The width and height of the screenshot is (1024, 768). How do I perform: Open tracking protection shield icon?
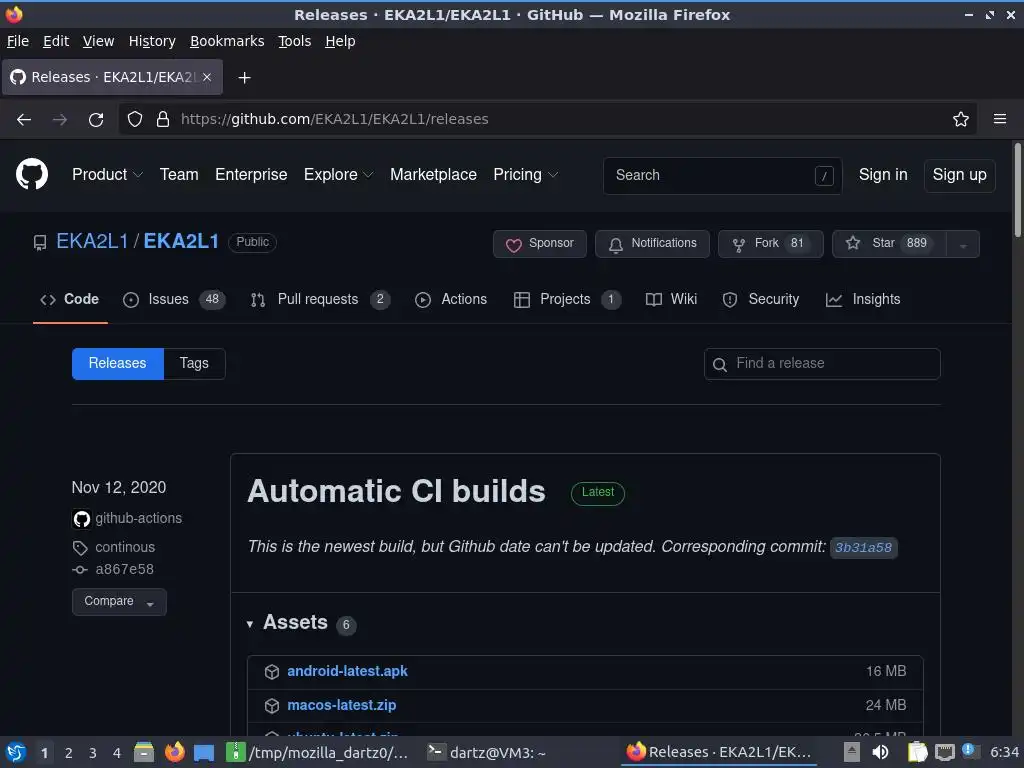pos(135,120)
